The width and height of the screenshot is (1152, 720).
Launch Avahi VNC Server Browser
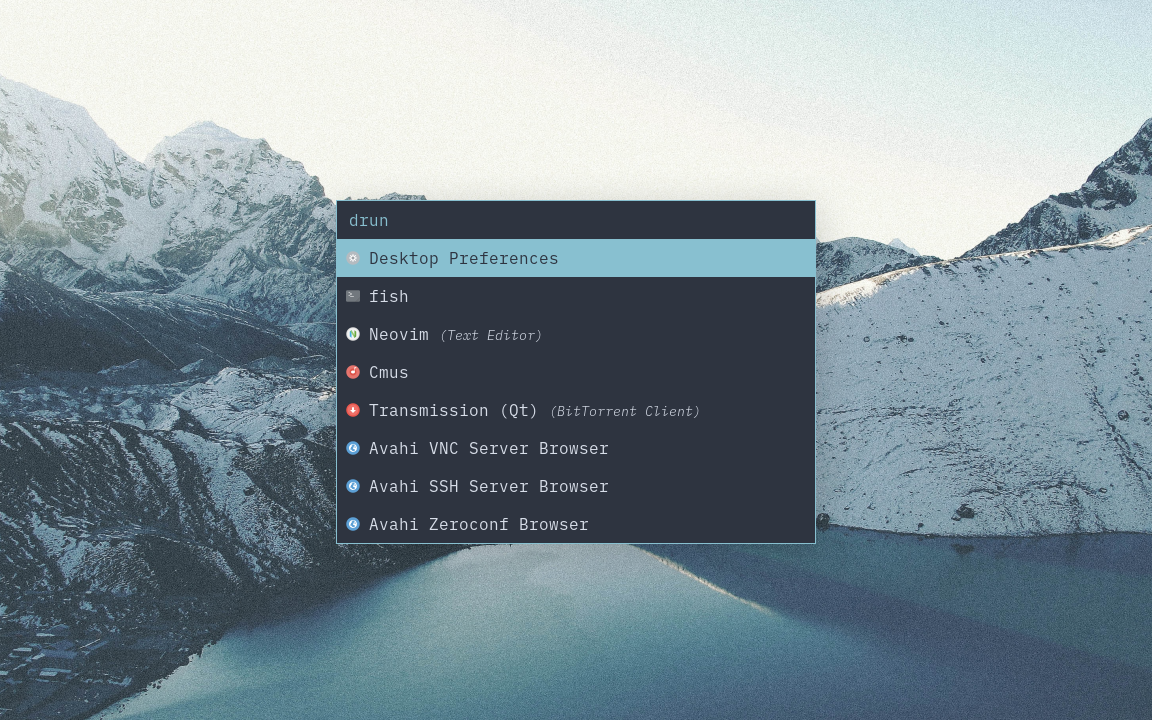[x=489, y=448]
